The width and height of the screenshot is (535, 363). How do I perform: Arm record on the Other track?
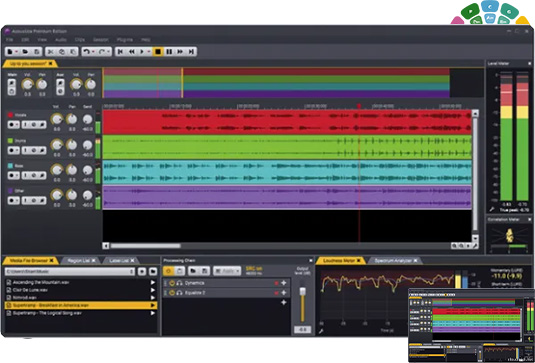[x=12, y=201]
